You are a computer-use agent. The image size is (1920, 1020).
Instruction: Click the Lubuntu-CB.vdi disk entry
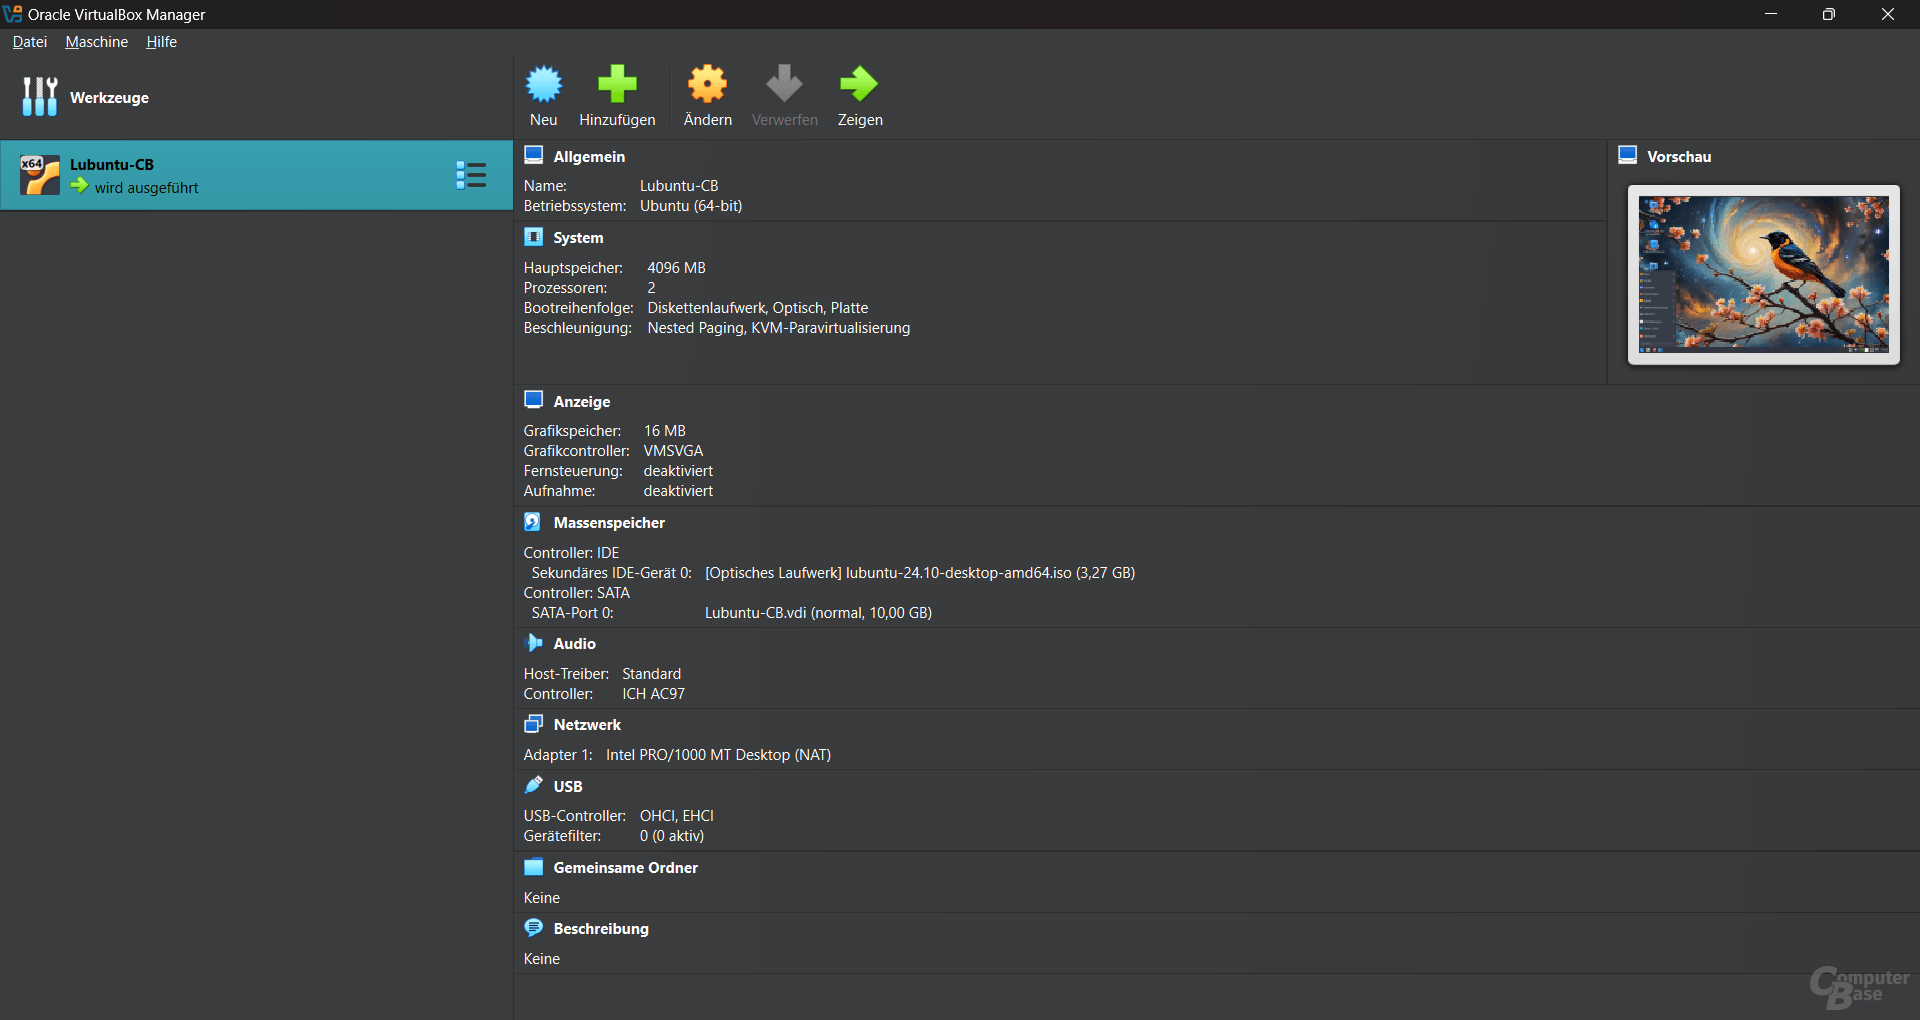click(818, 613)
